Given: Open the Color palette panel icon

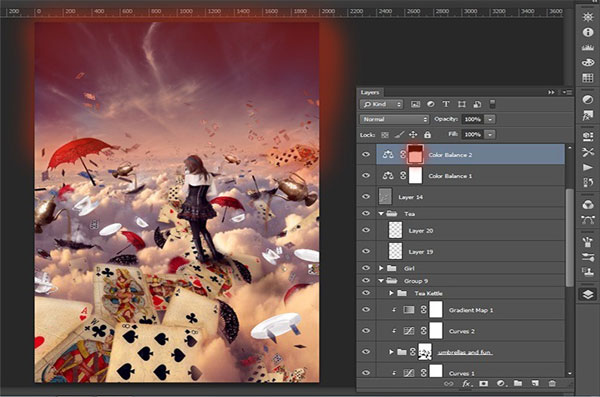Looking at the screenshot, I should tap(588, 62).
